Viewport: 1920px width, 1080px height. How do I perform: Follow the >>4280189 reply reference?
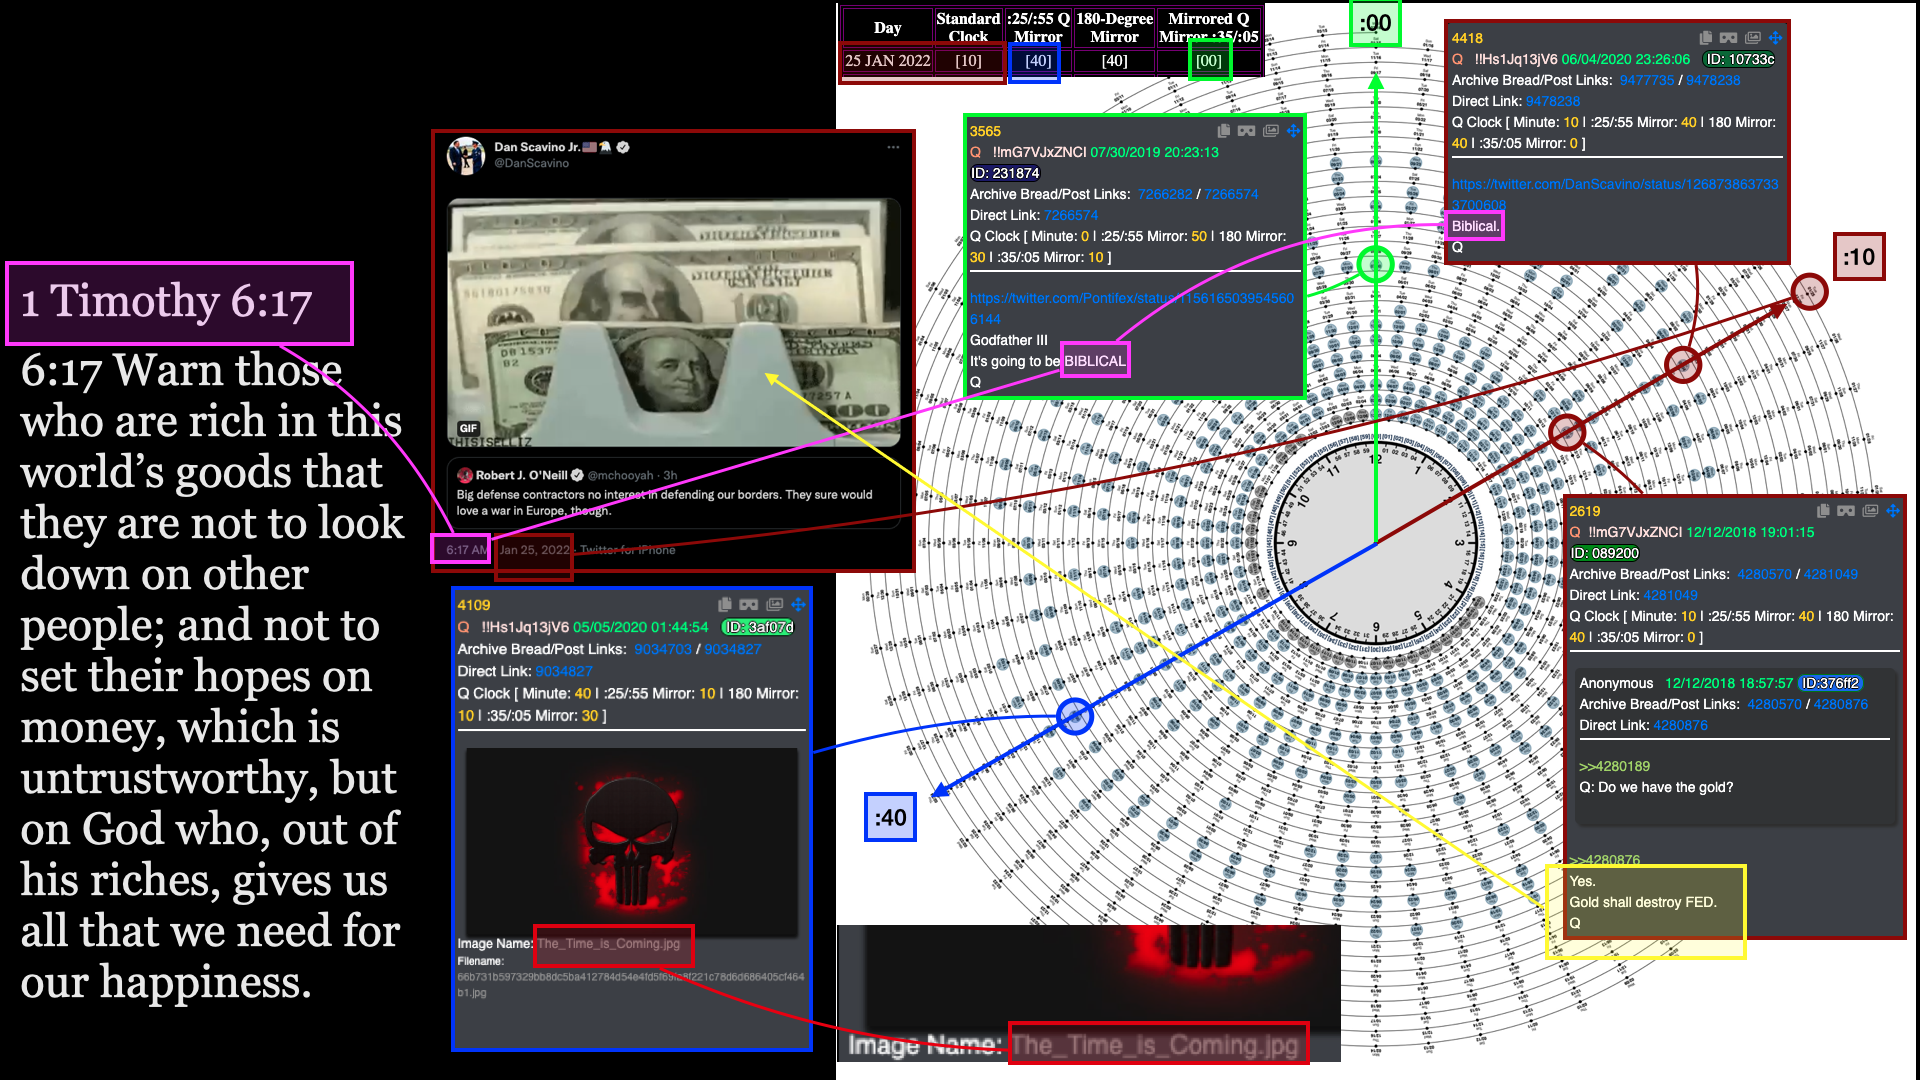[x=1614, y=766]
